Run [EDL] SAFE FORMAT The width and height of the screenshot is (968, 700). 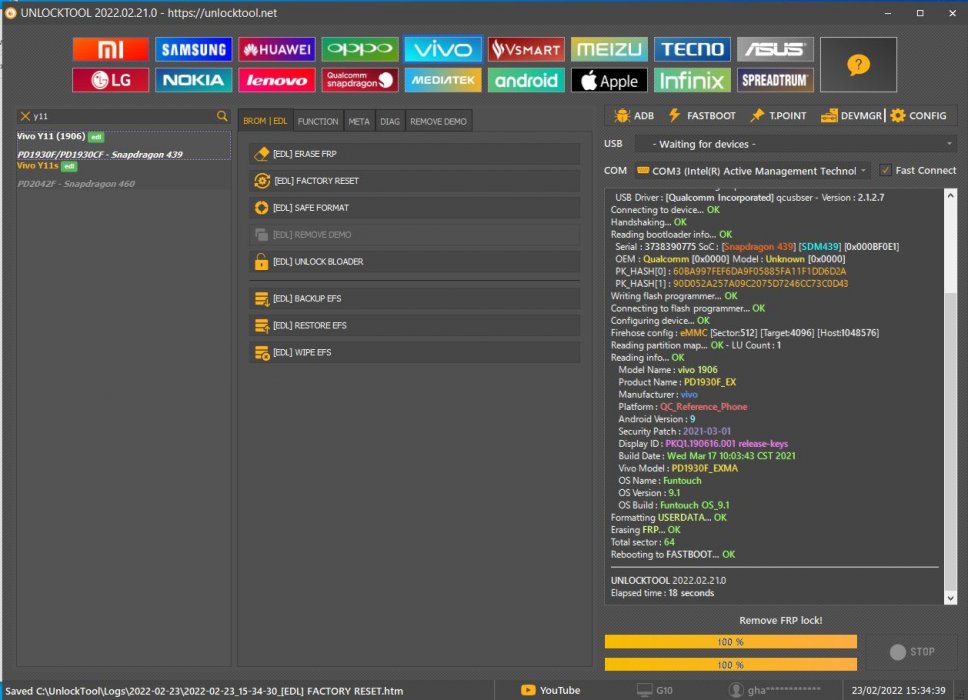[415, 208]
